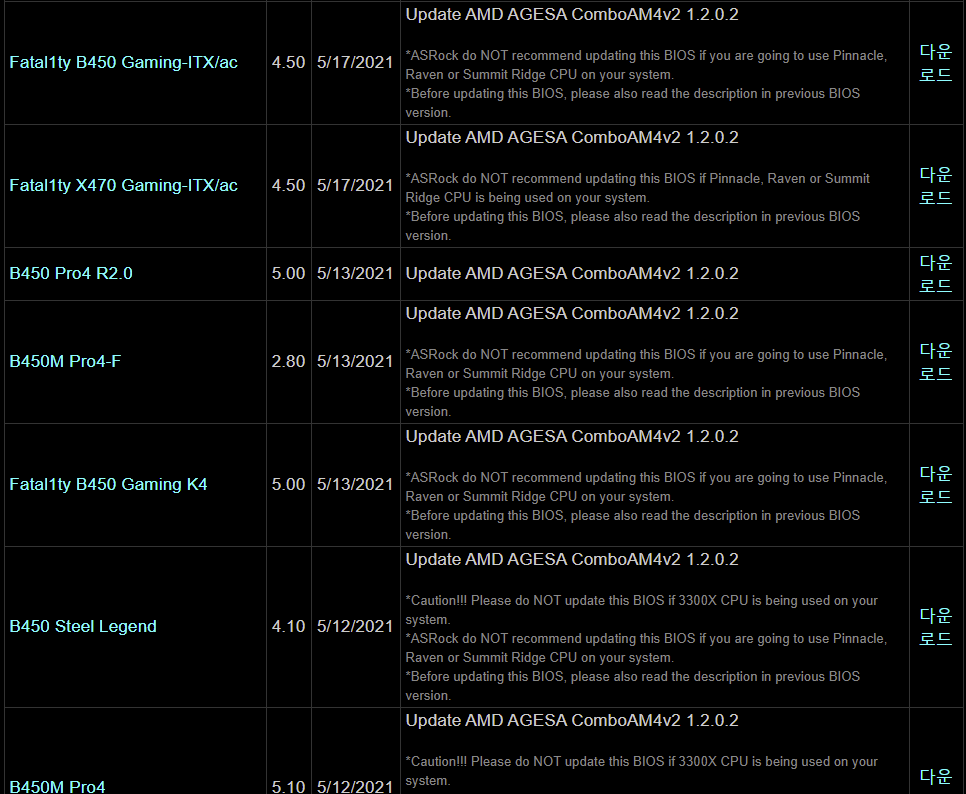
Task: Open the Fatal1ty X470 Gaming-ITX/ac product link
Action: pyautogui.click(x=123, y=185)
